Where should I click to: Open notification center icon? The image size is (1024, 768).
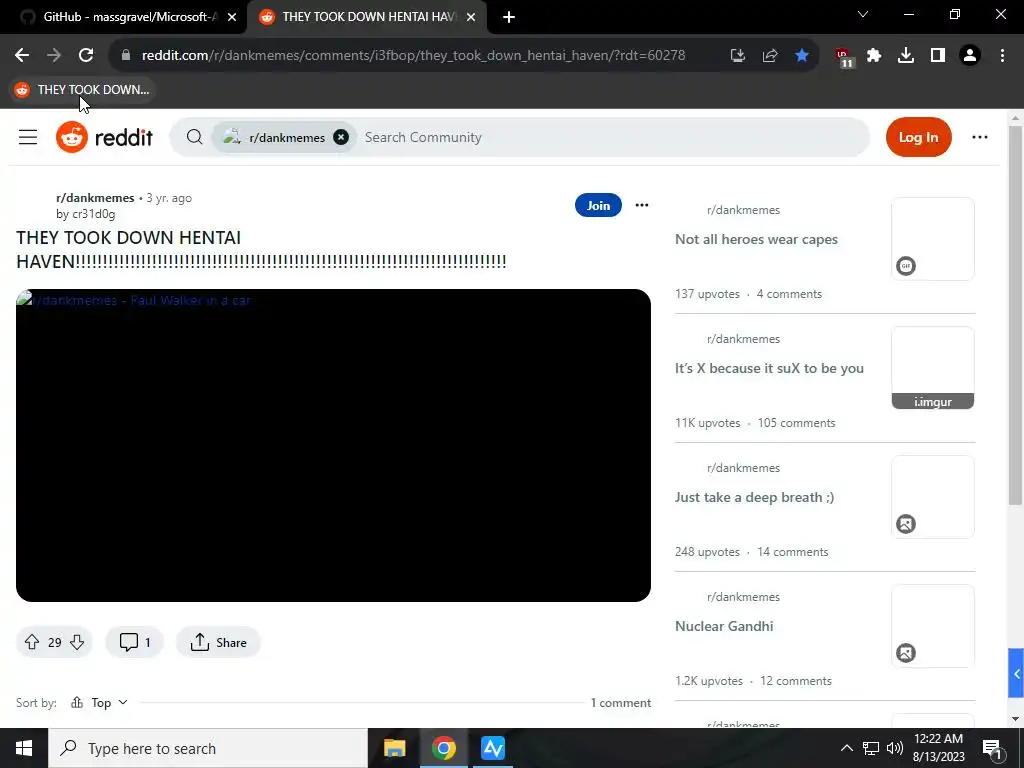coord(993,750)
